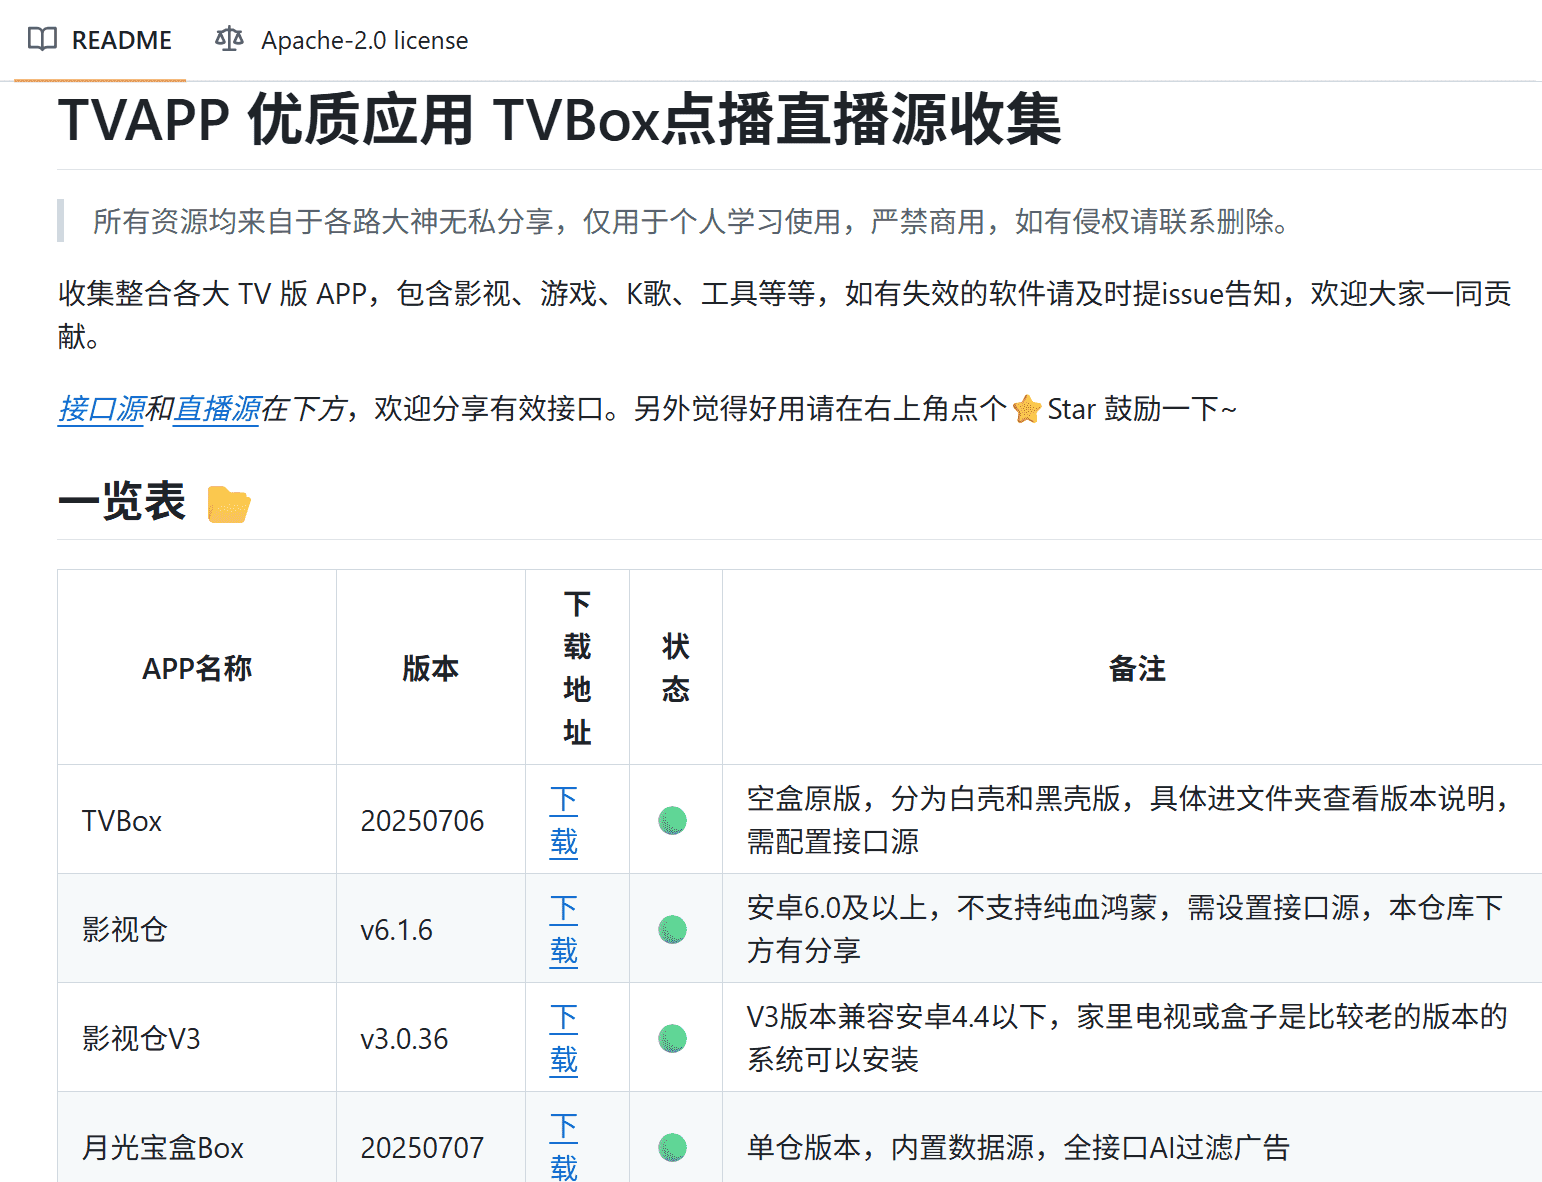
Task: Click the paragraph starting 收集整合各大 TV 版 APP
Action: 785,315
